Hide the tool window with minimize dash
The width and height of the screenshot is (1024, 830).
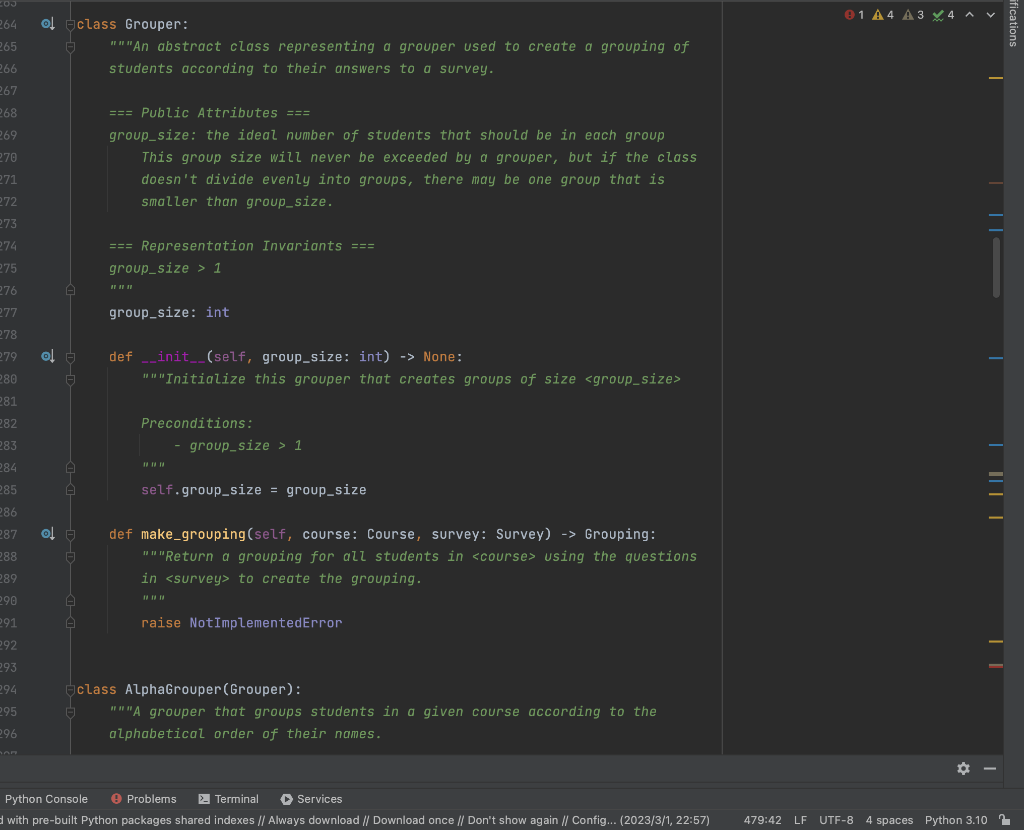990,769
